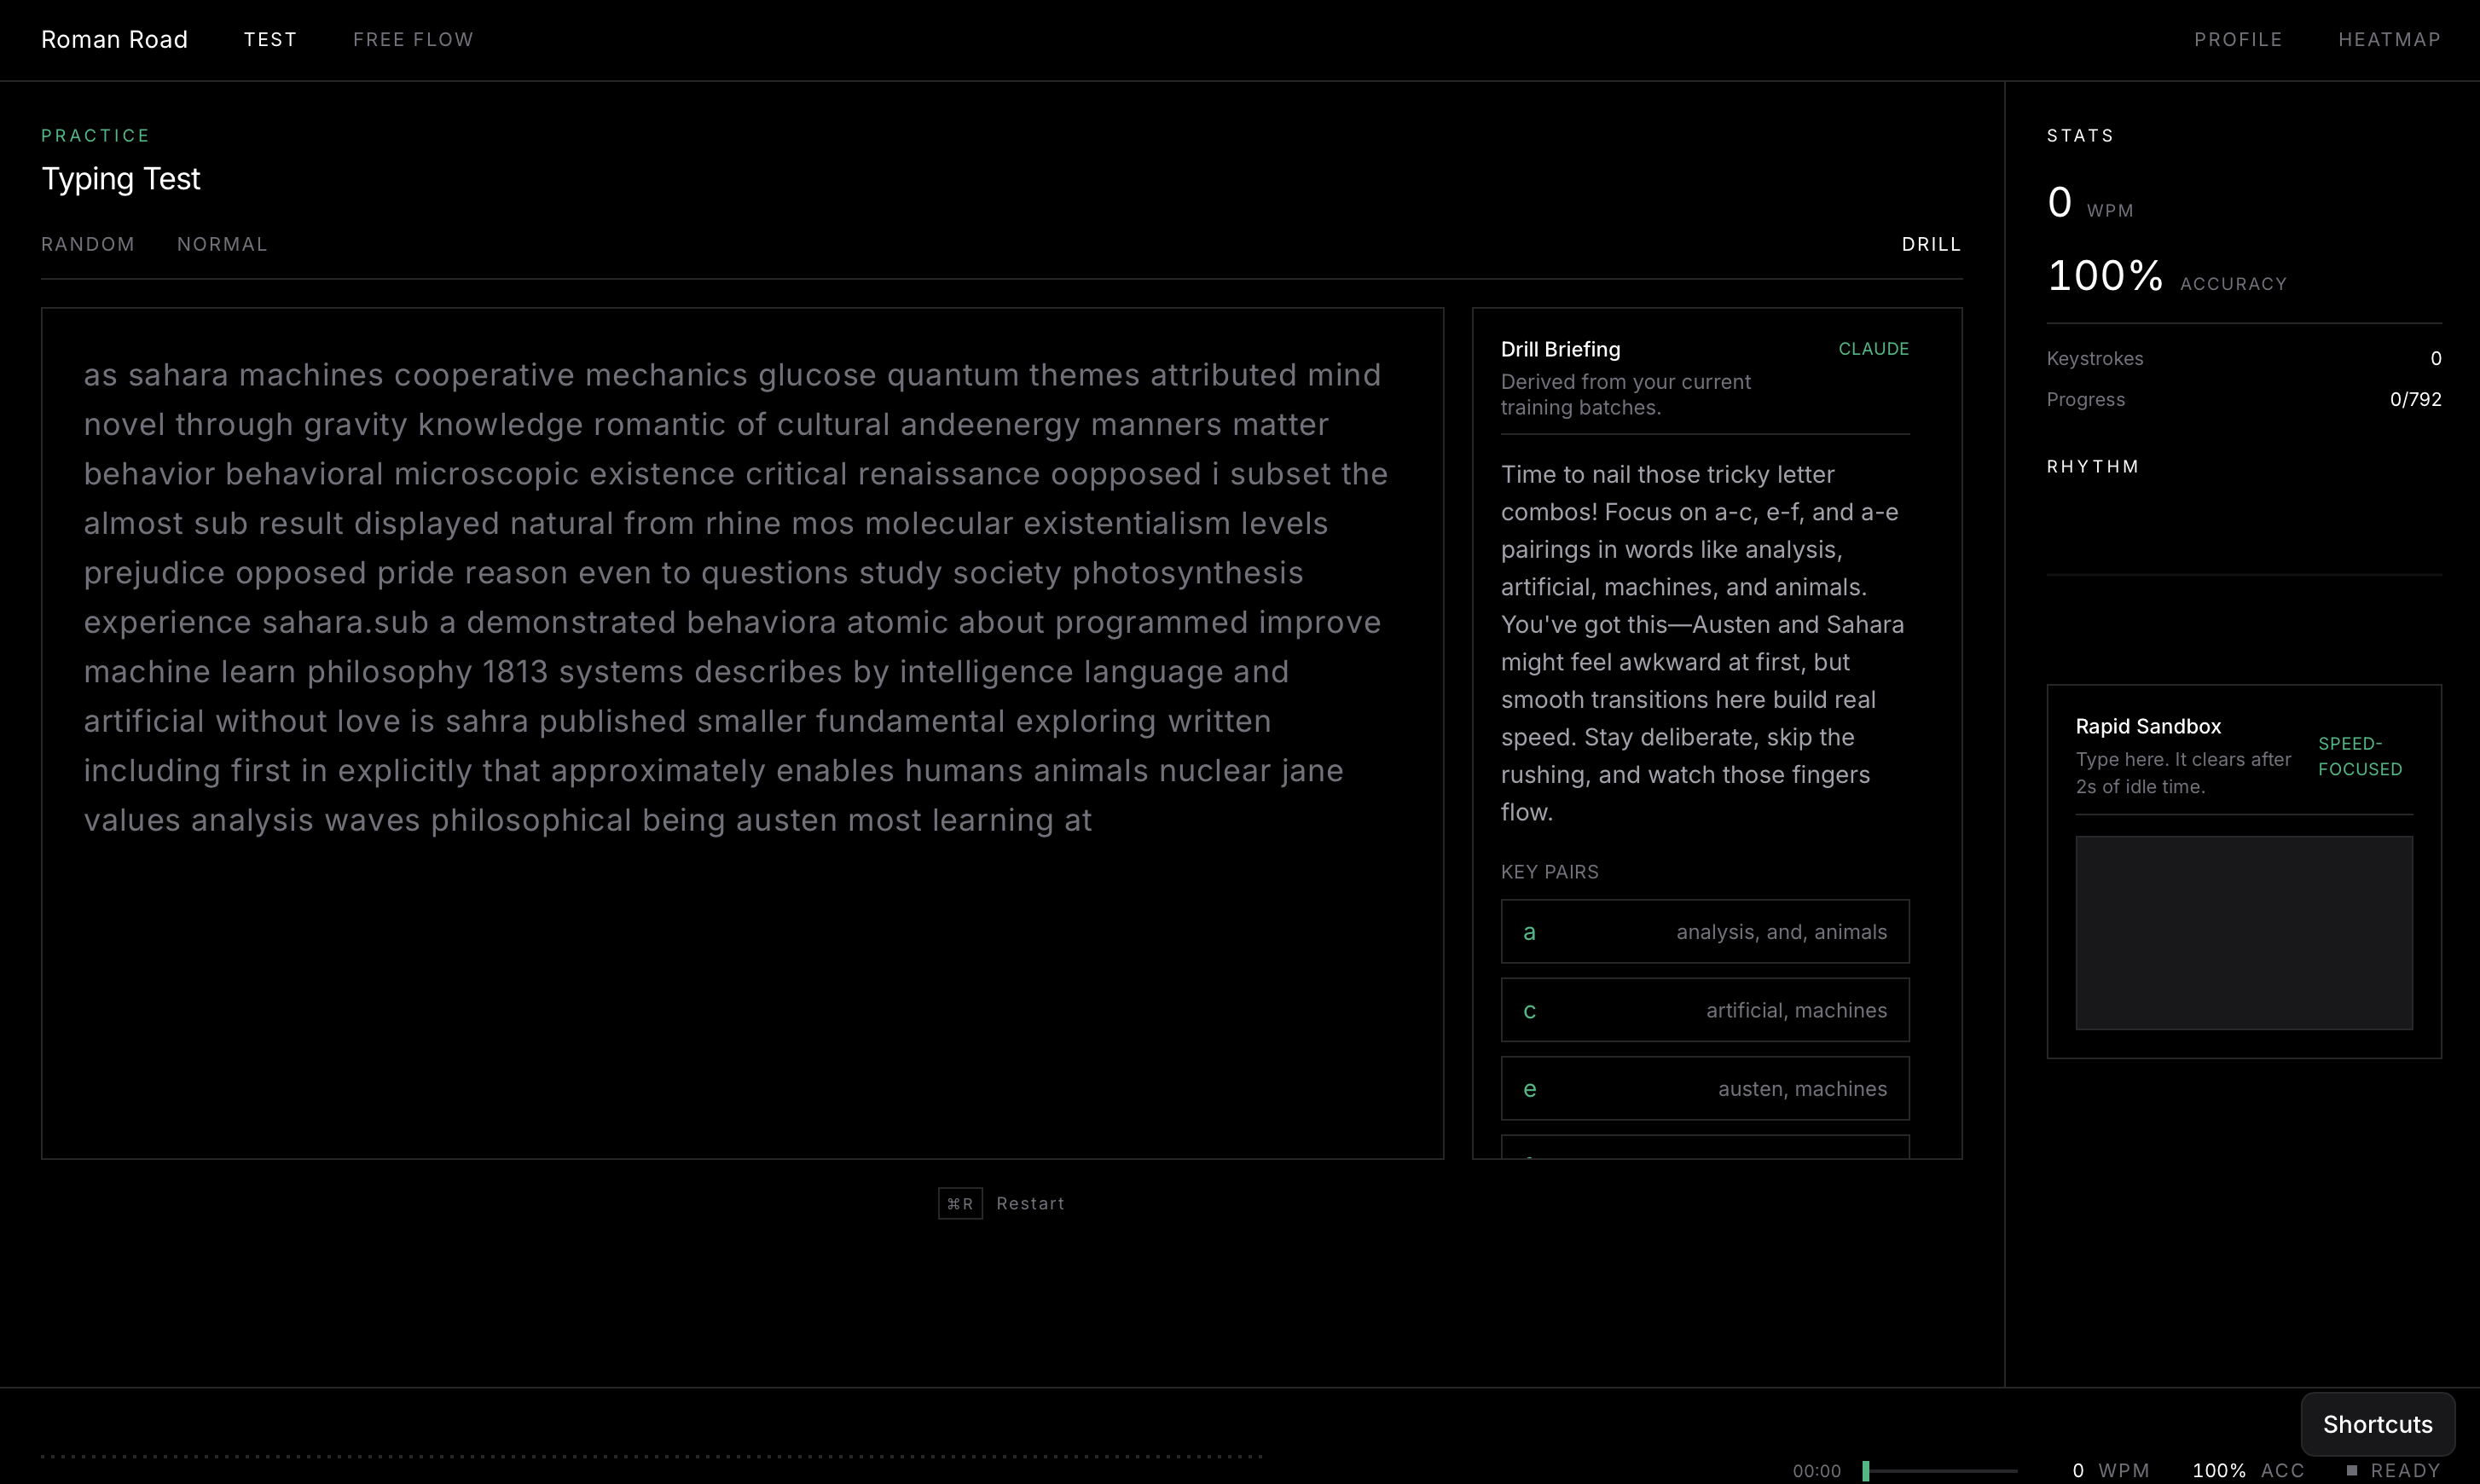Select the DRILL mode tab
Image resolution: width=2480 pixels, height=1484 pixels.
pos(1930,244)
